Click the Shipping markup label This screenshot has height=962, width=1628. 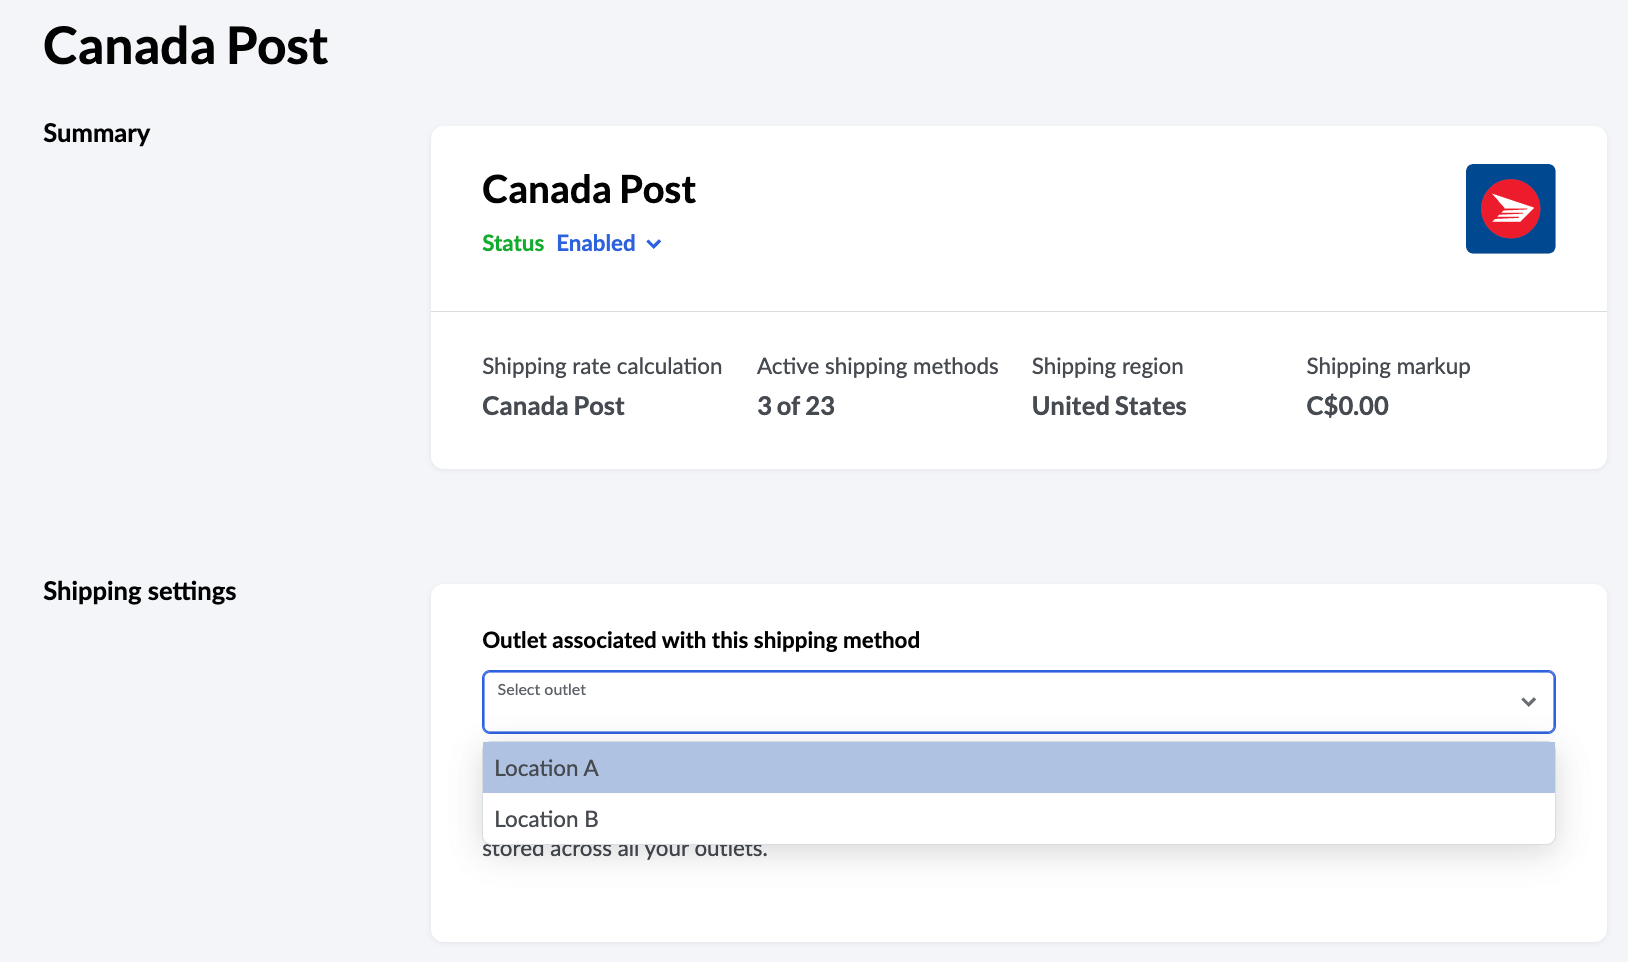click(1388, 366)
